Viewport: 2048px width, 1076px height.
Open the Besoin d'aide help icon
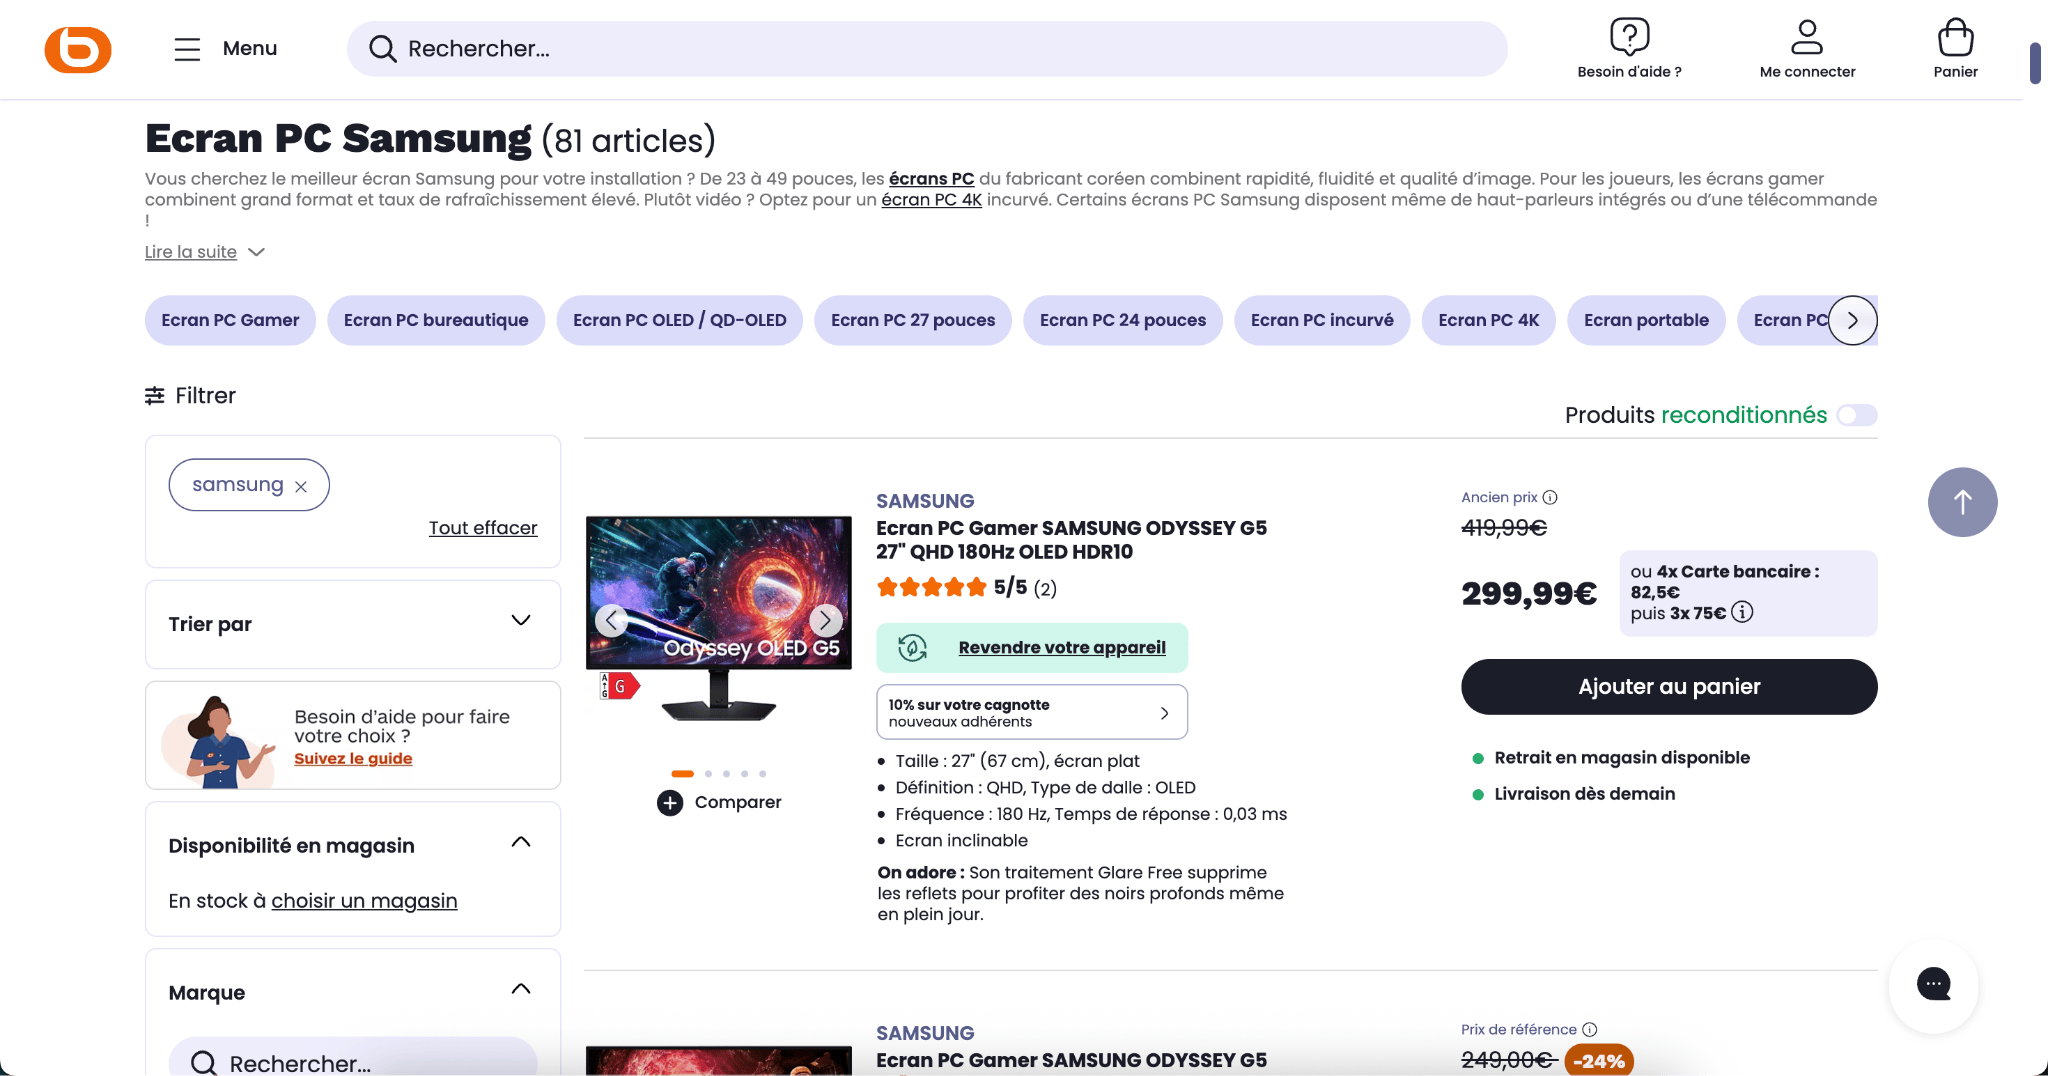click(x=1629, y=37)
